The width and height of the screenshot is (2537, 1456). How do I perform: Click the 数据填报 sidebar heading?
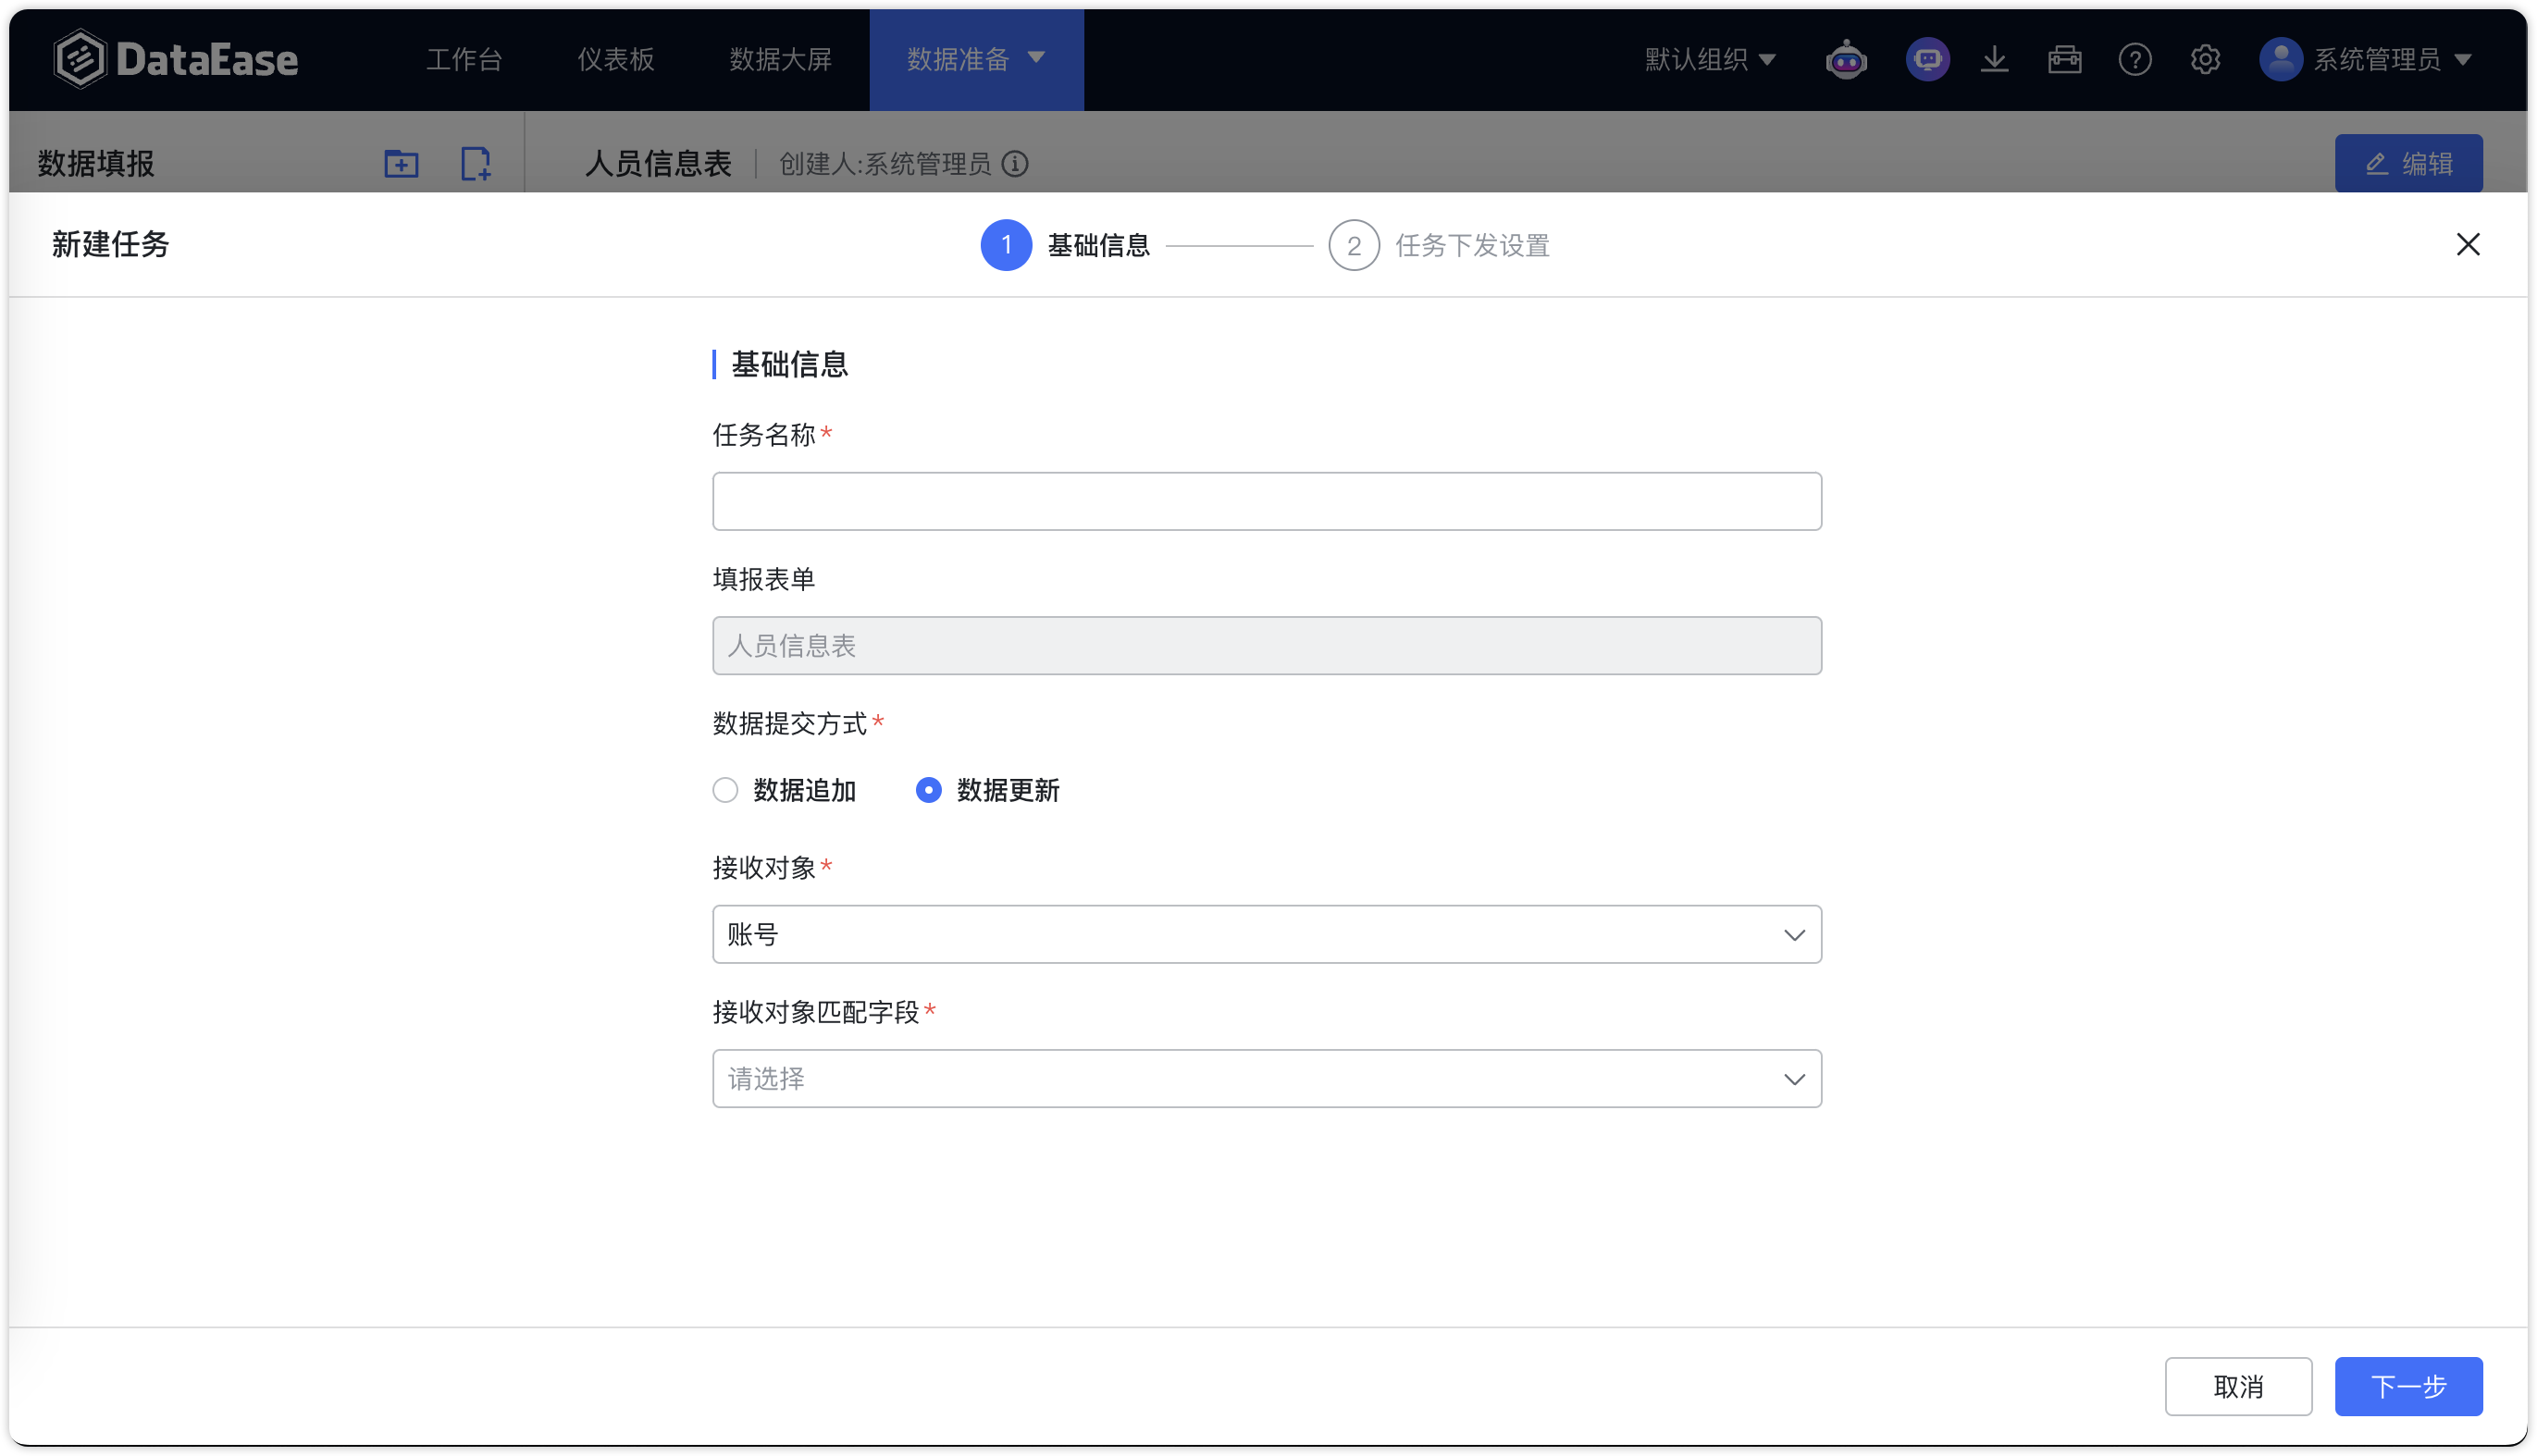pos(96,163)
